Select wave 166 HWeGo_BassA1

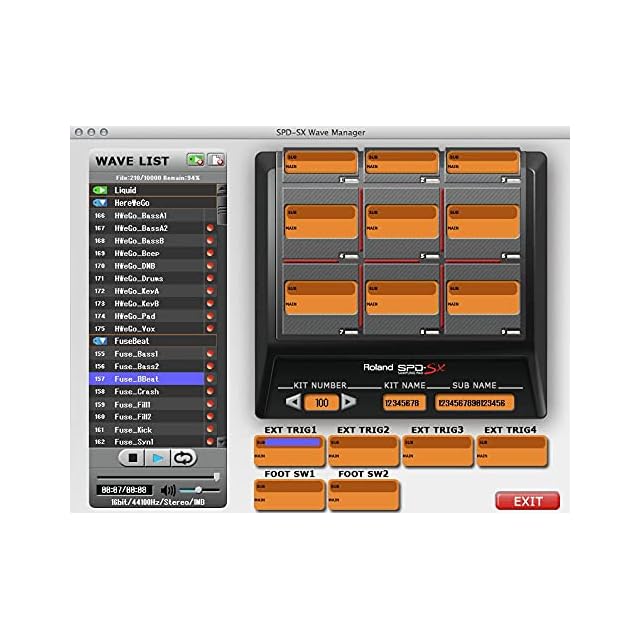click(x=147, y=216)
